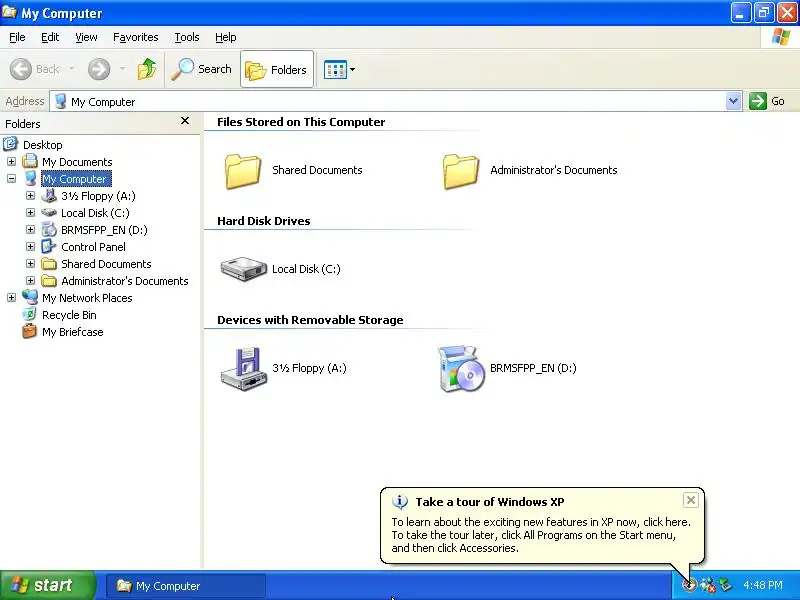Select floppy drive icon in tree
This screenshot has width=800, height=600.
click(x=49, y=195)
